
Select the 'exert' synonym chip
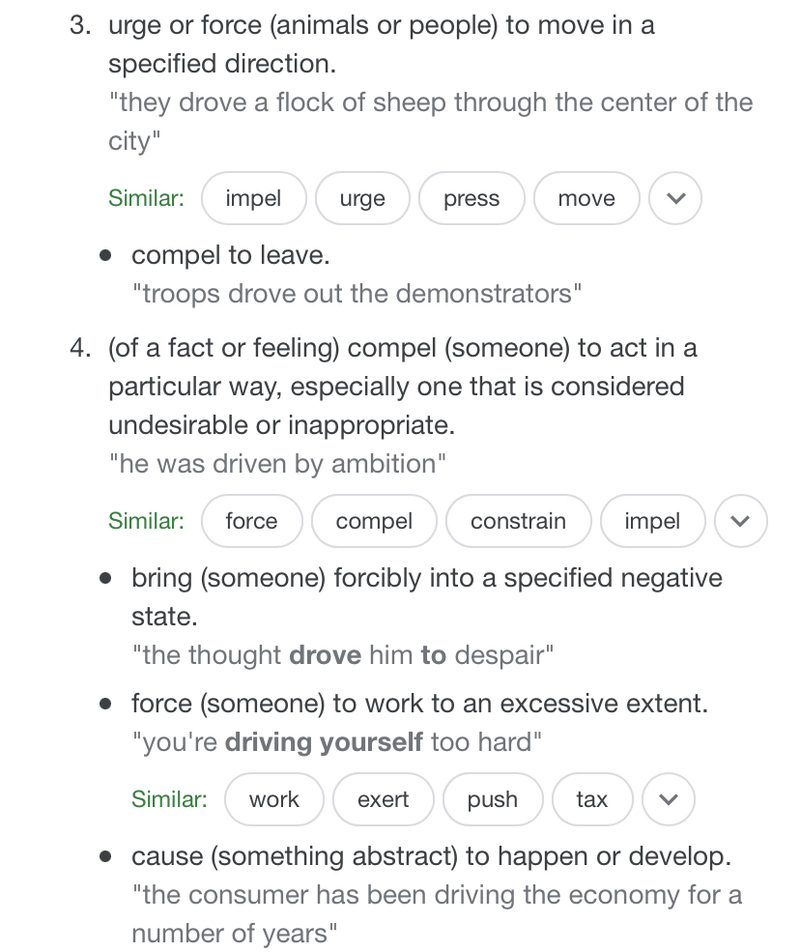383,799
